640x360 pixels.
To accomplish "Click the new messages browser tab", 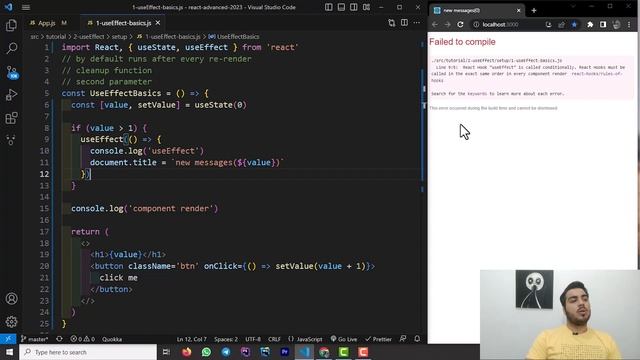I will 477,11.
